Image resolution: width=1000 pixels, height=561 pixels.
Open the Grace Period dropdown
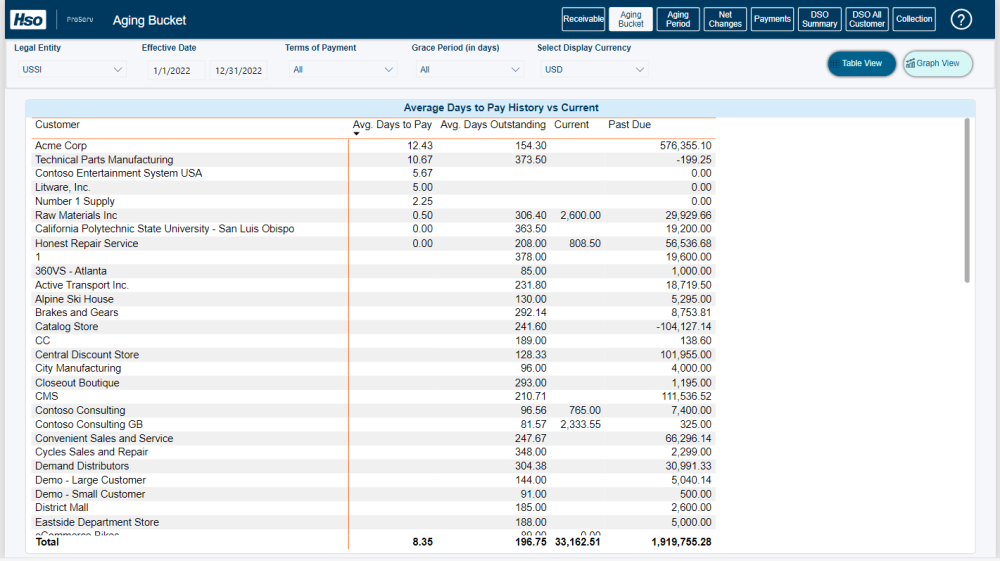(x=470, y=70)
